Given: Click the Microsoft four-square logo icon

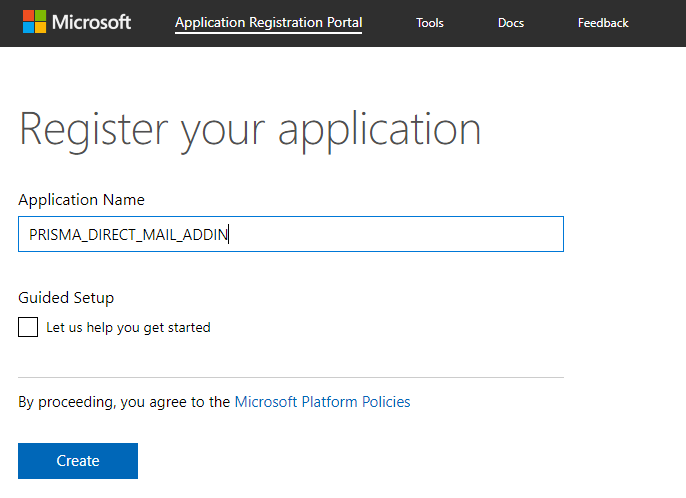Looking at the screenshot, I should pos(33,22).
